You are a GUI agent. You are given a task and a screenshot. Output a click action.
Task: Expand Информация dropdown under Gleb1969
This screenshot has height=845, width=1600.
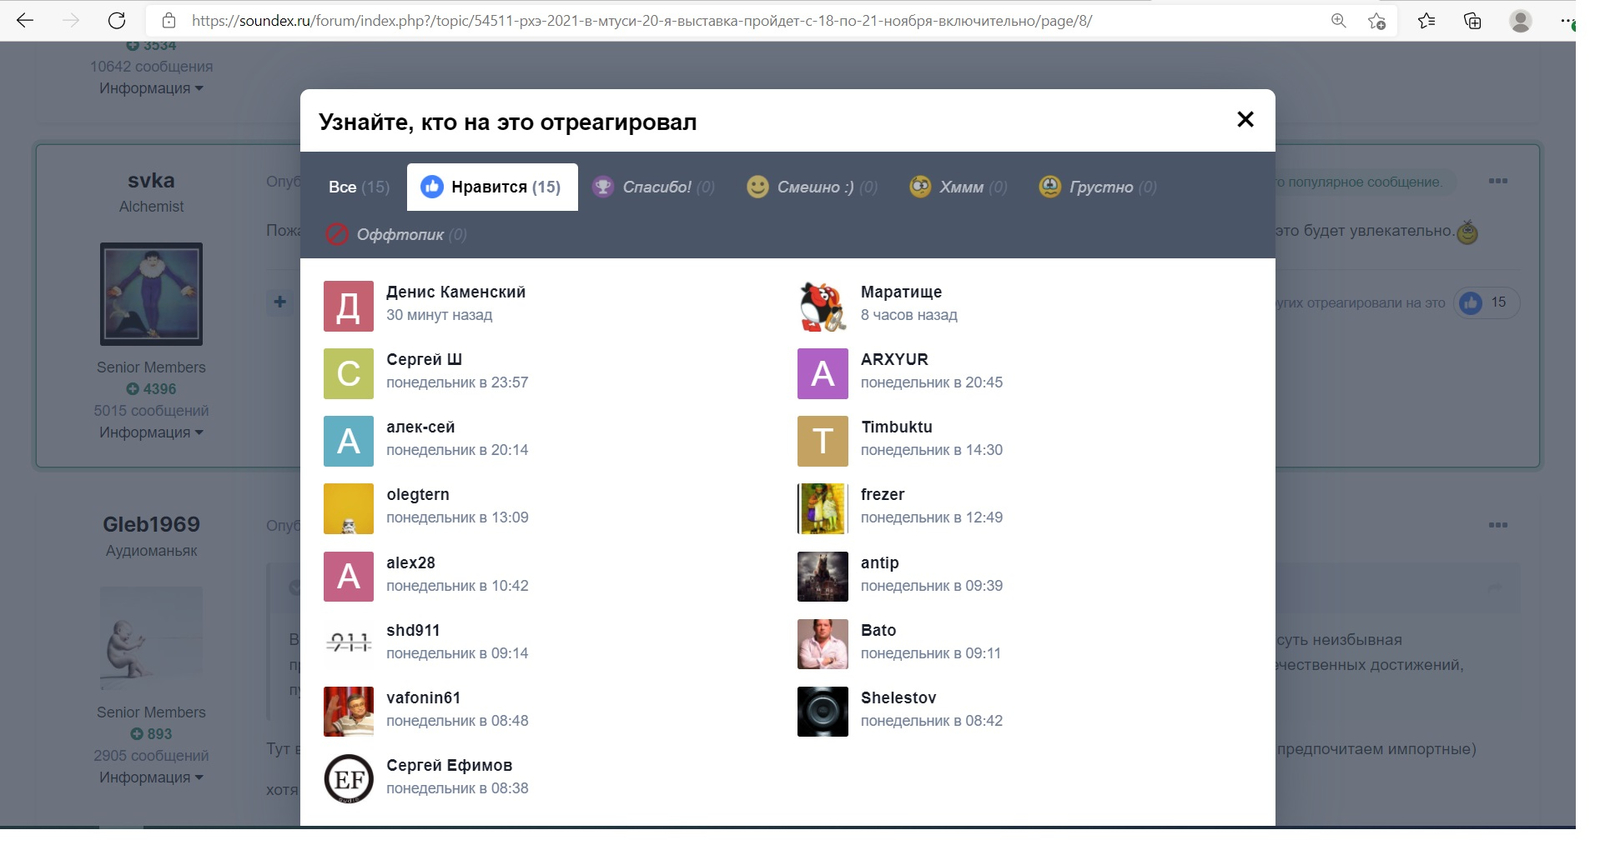click(151, 777)
